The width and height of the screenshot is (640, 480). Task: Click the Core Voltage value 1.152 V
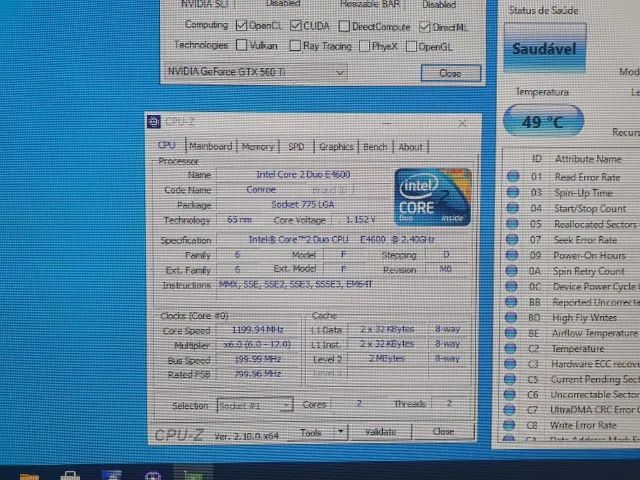360,220
